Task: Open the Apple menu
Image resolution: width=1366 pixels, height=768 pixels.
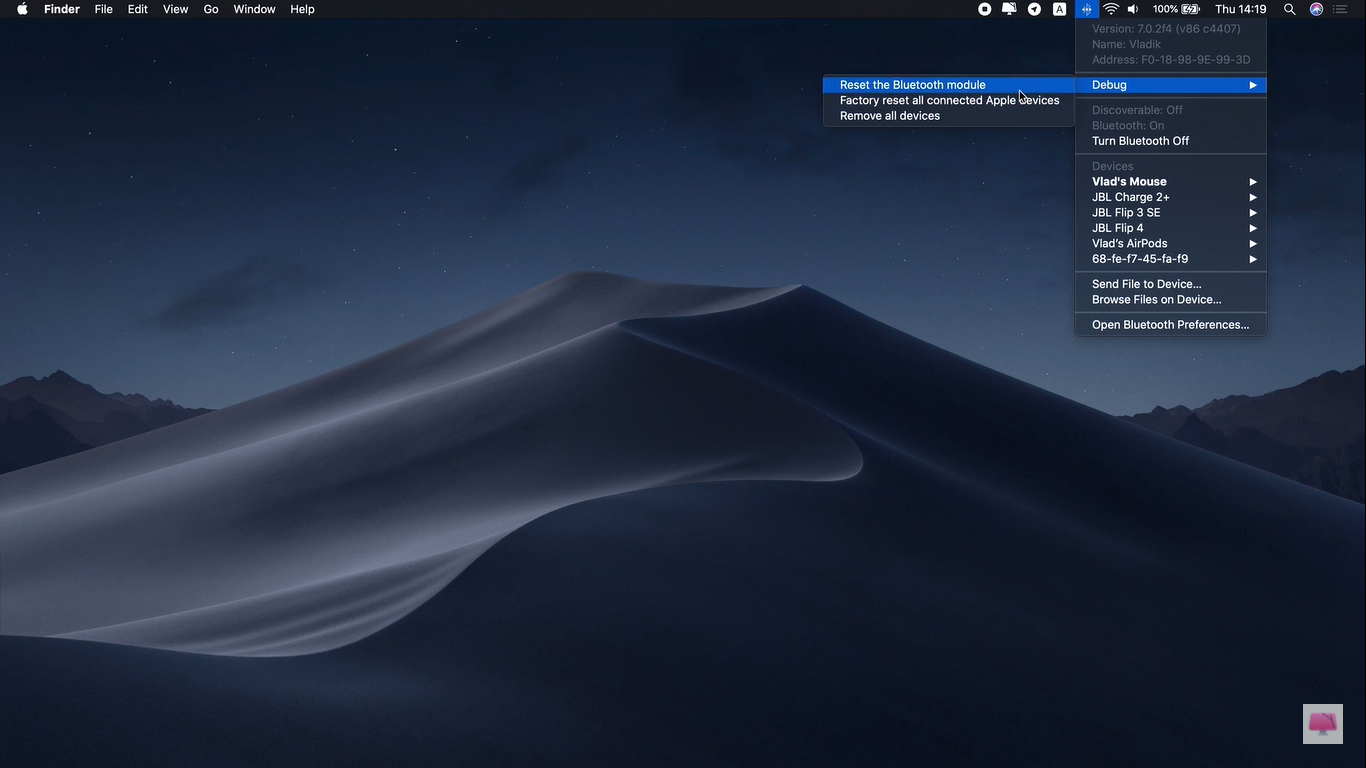Action: 22,9
